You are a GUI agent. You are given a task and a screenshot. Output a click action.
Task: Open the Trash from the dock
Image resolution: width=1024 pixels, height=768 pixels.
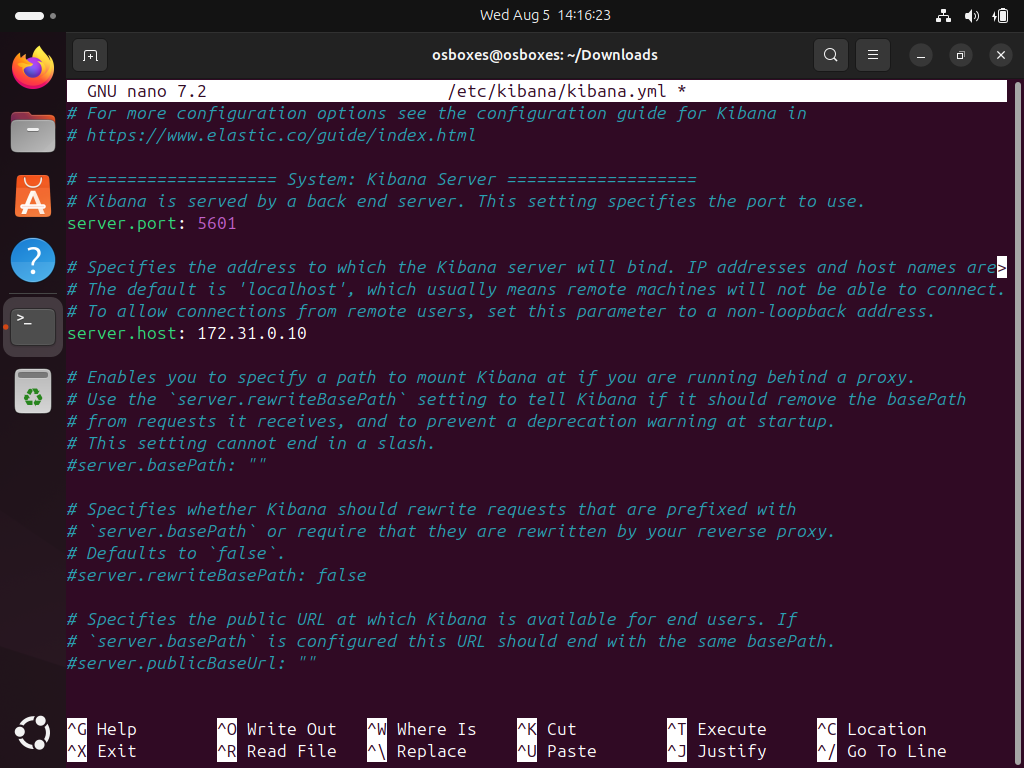[33, 391]
